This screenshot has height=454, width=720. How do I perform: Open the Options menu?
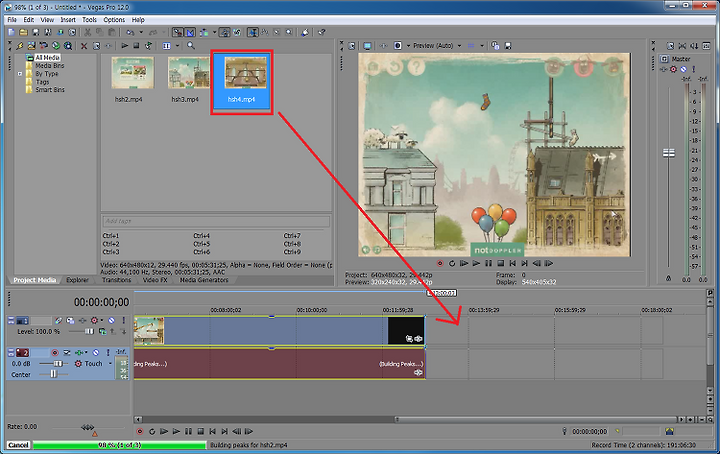[114, 20]
